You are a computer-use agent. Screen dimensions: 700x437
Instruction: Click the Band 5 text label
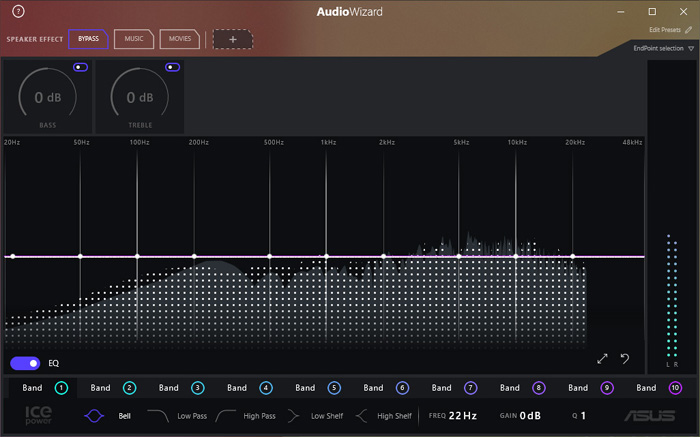[x=305, y=388]
